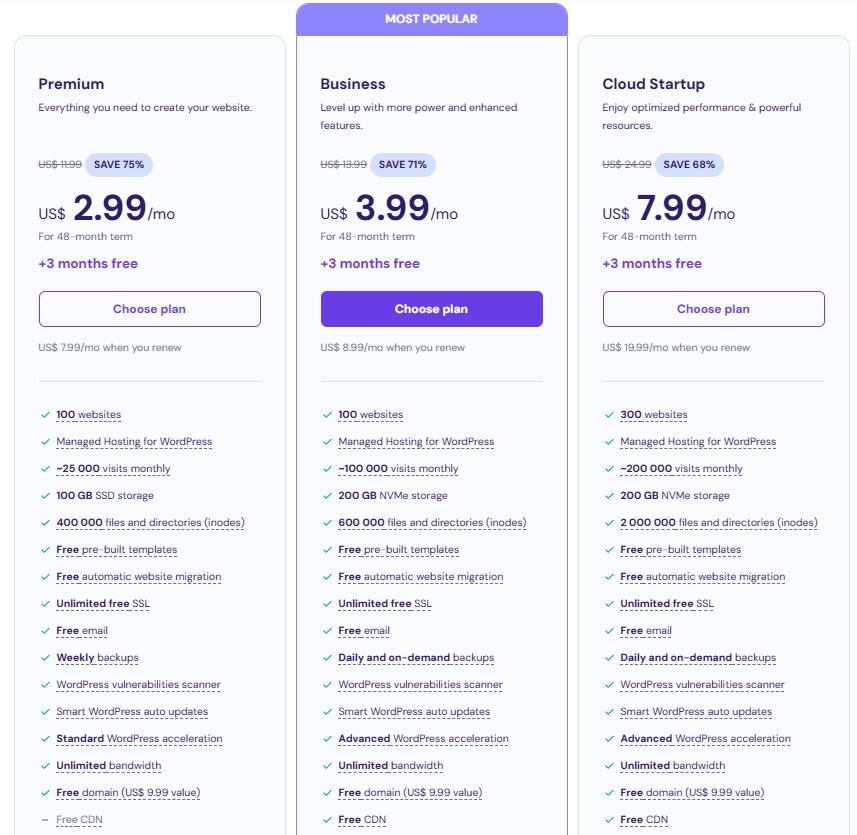Select Choose plan for Cloud Startup
Image resolution: width=857 pixels, height=835 pixels.
[x=713, y=309]
